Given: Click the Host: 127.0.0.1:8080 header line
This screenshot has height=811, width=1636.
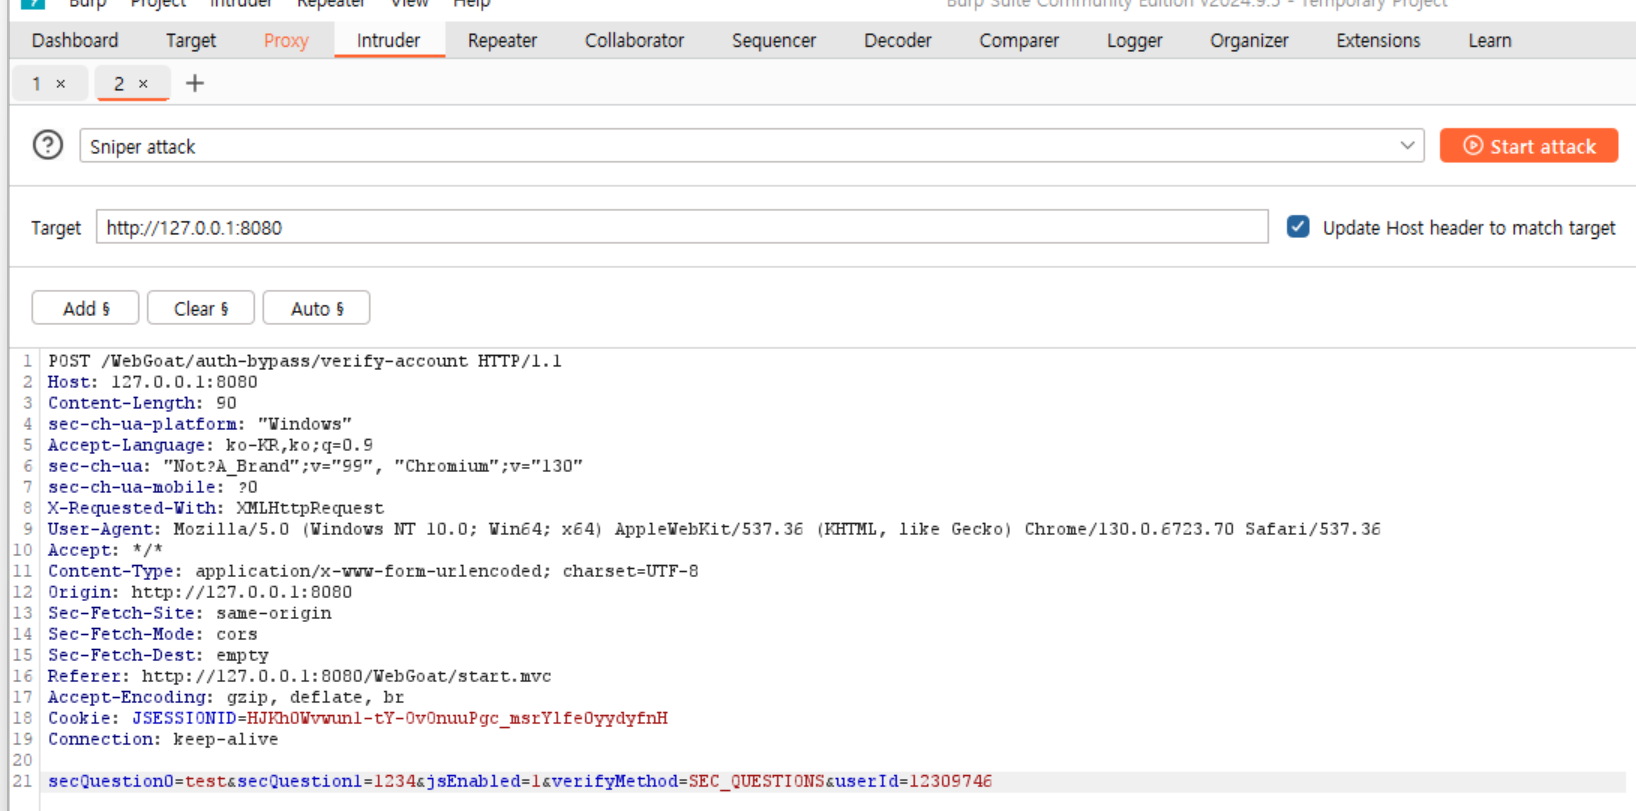Looking at the screenshot, I should tap(153, 382).
